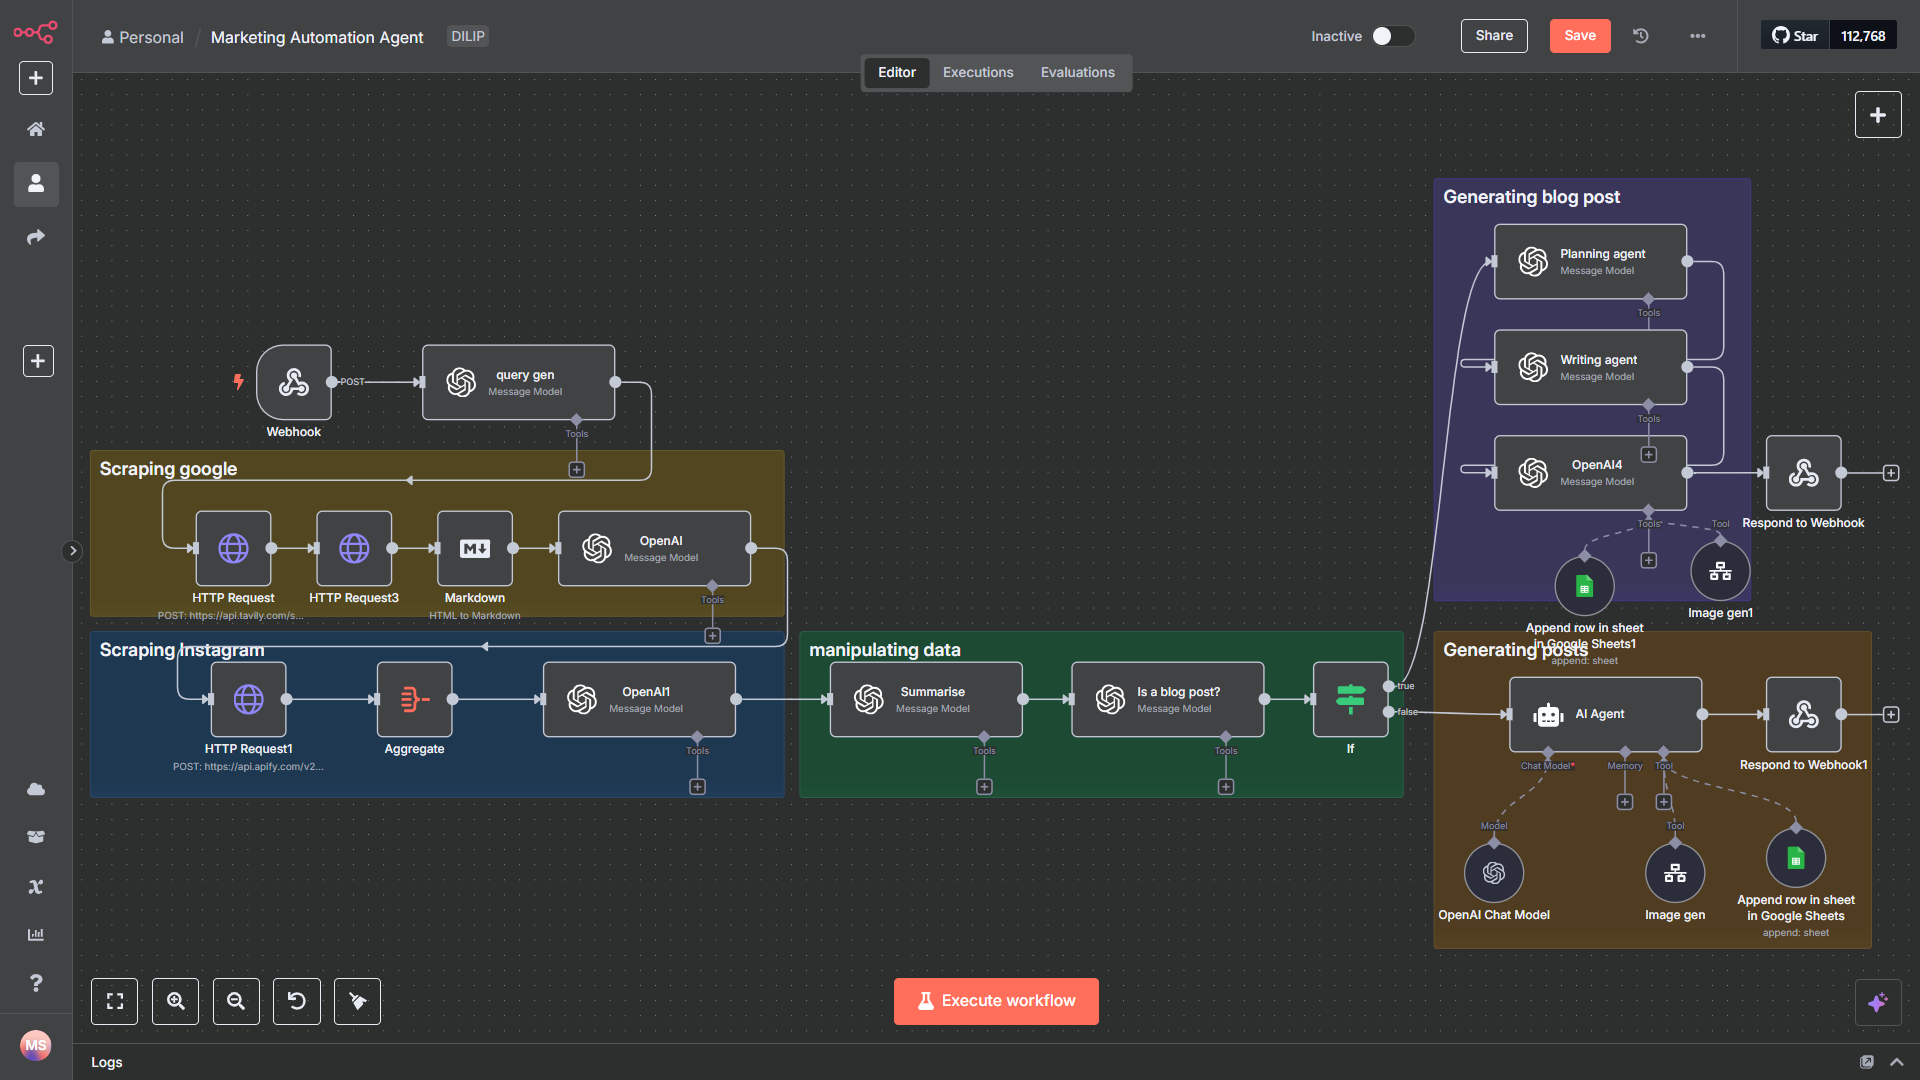1920x1080 pixels.
Task: Fit workflow to view using corner brackets icon
Action: tap(114, 1001)
